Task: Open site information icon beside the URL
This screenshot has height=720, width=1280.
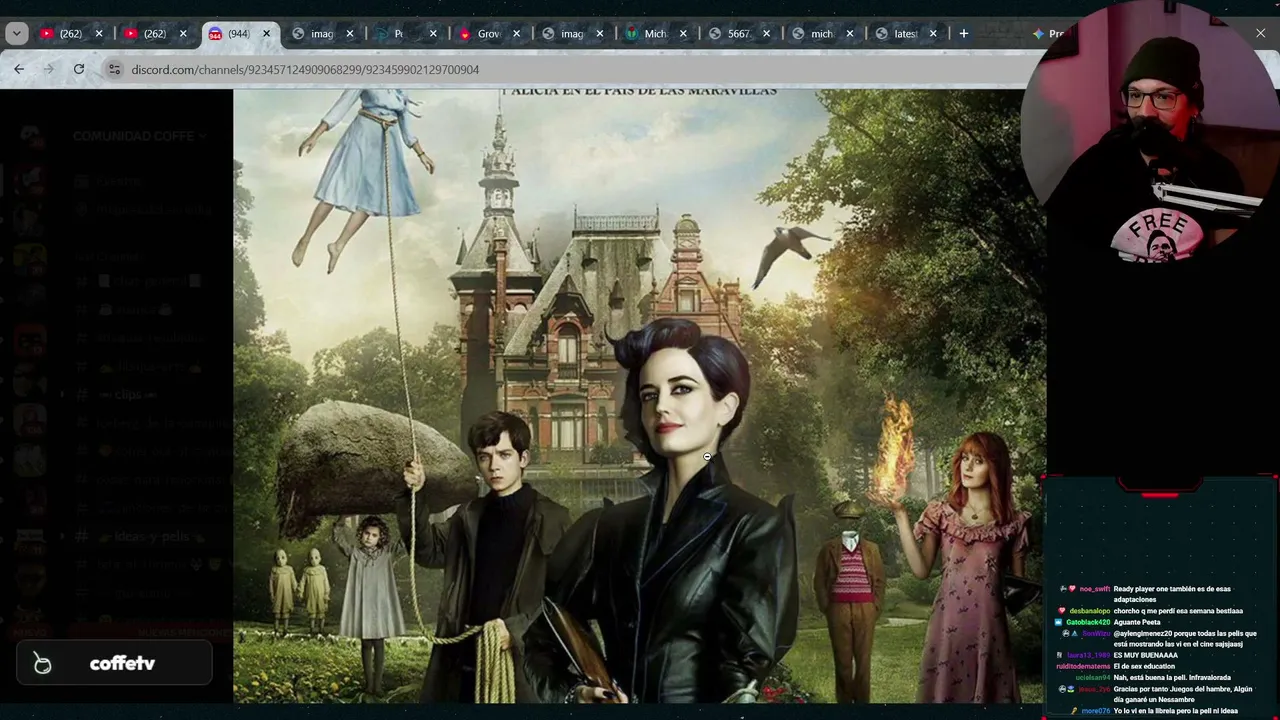Action: pyautogui.click(x=114, y=69)
